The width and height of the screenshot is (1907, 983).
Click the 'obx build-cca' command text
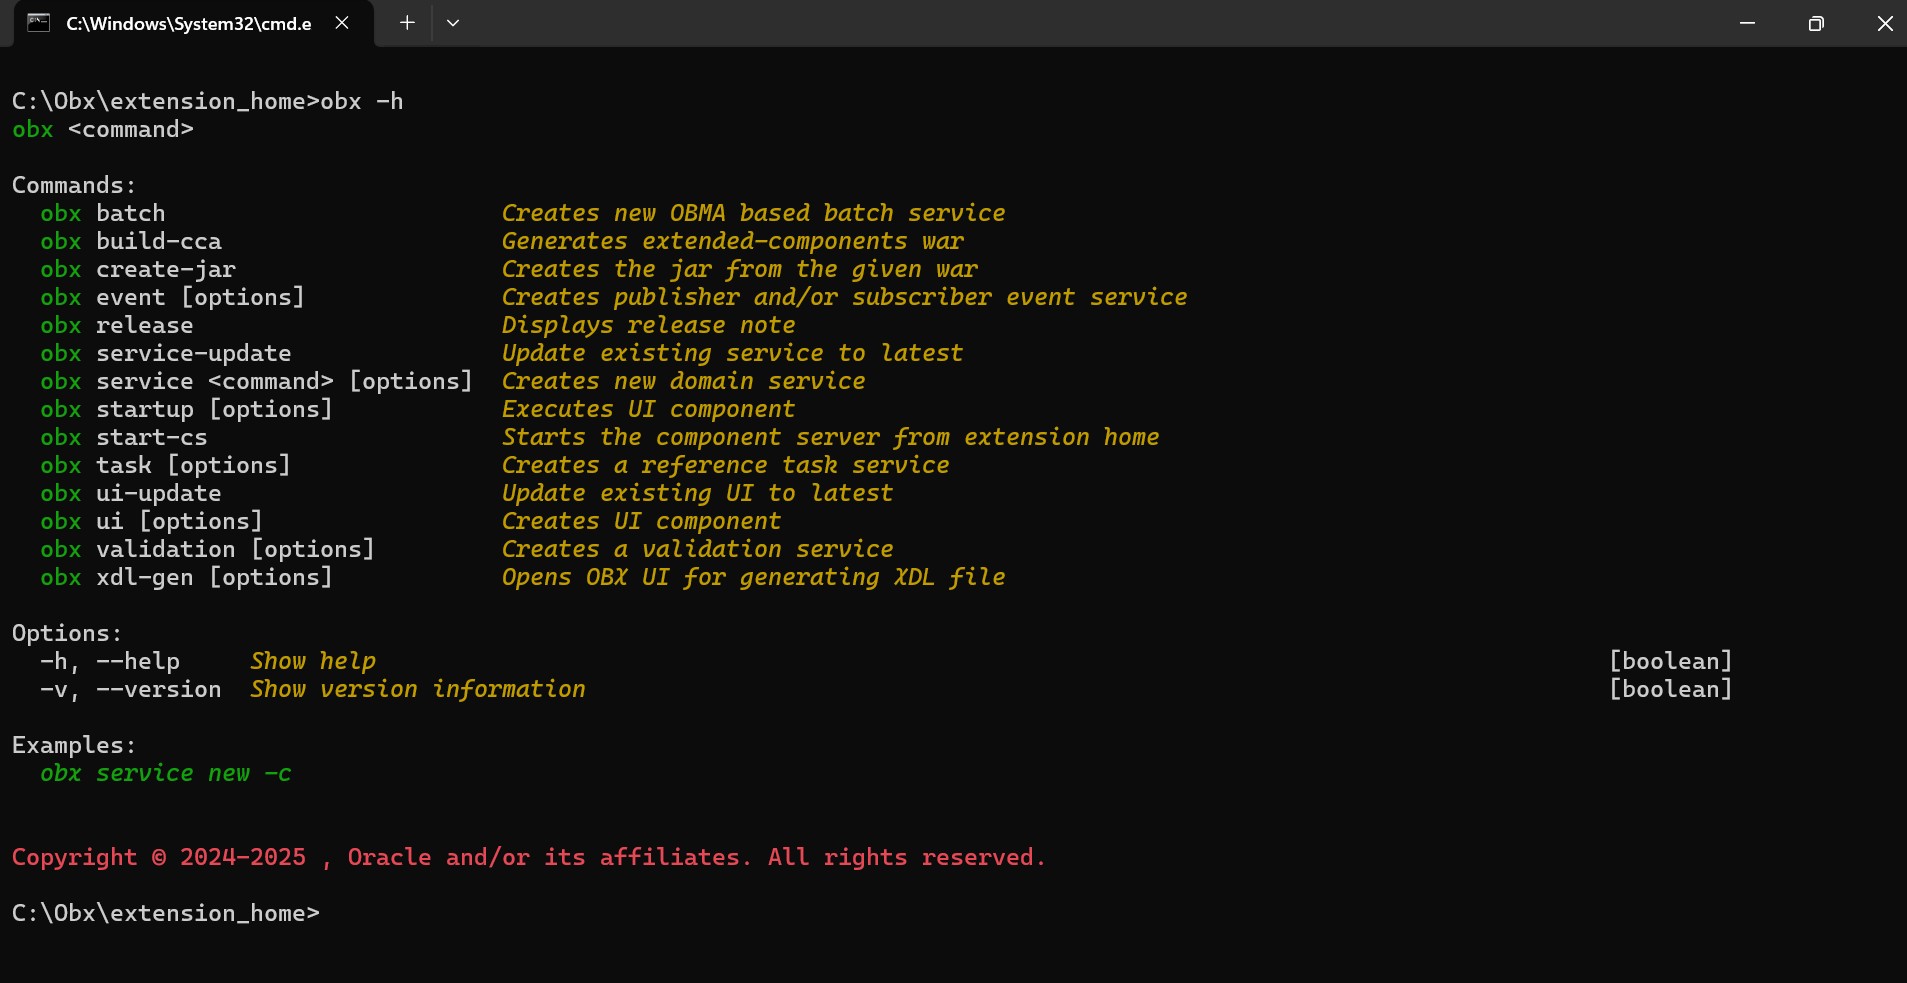(131, 241)
